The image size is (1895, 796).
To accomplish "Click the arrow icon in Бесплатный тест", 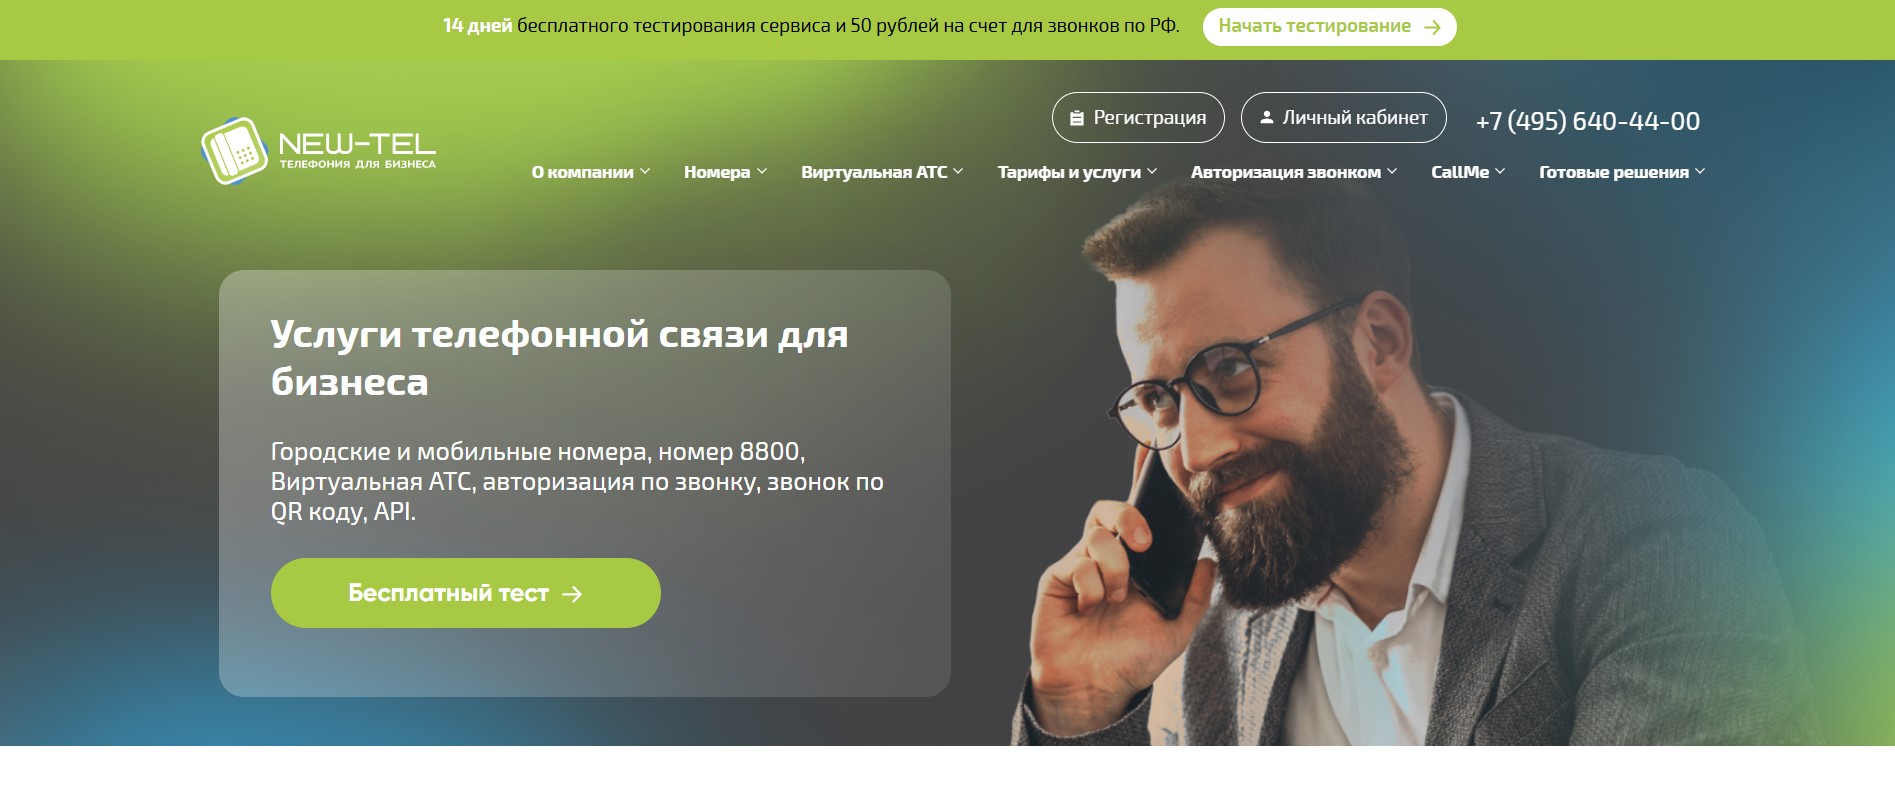I will [x=572, y=594].
